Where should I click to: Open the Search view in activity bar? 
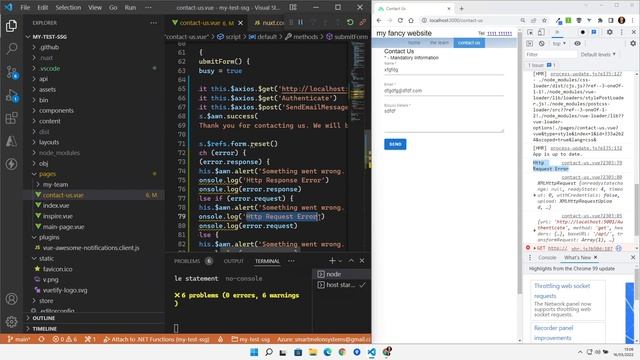coord(11,49)
